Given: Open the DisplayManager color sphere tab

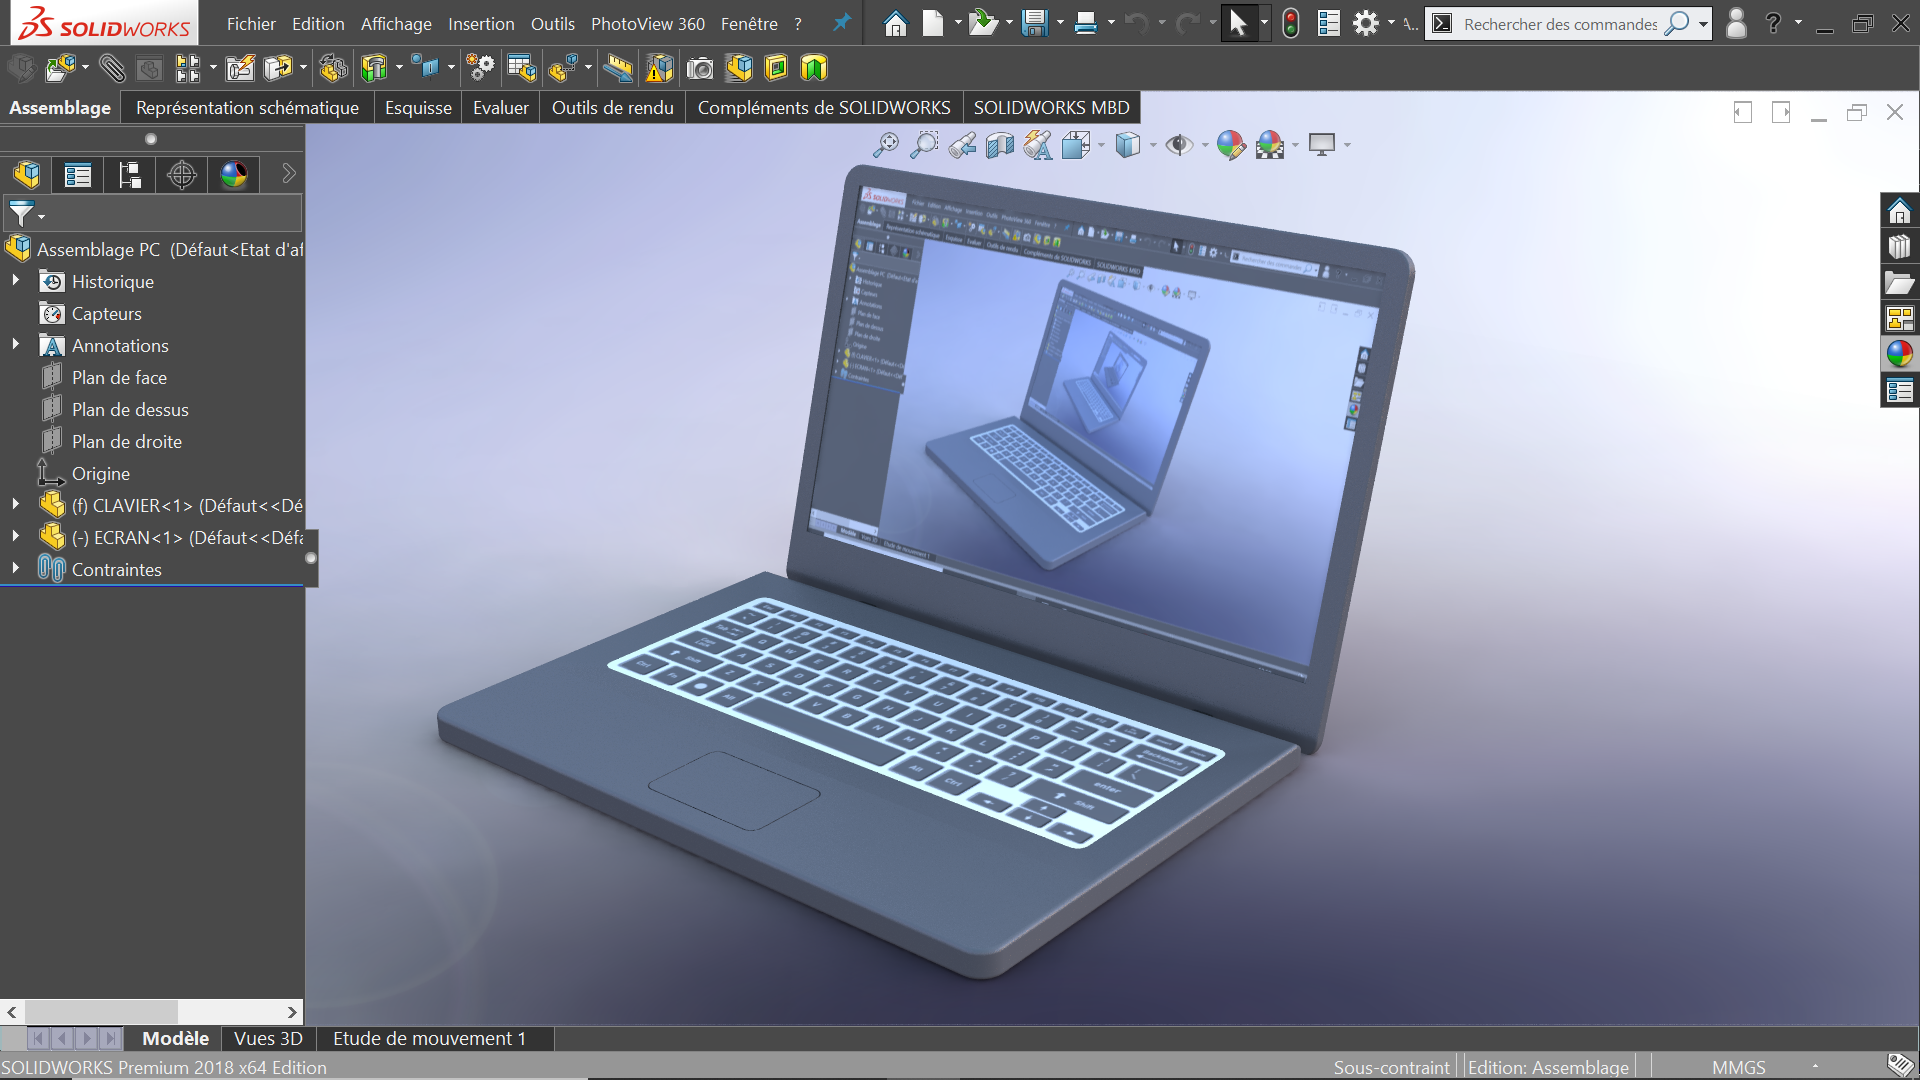Looking at the screenshot, I should click(234, 175).
